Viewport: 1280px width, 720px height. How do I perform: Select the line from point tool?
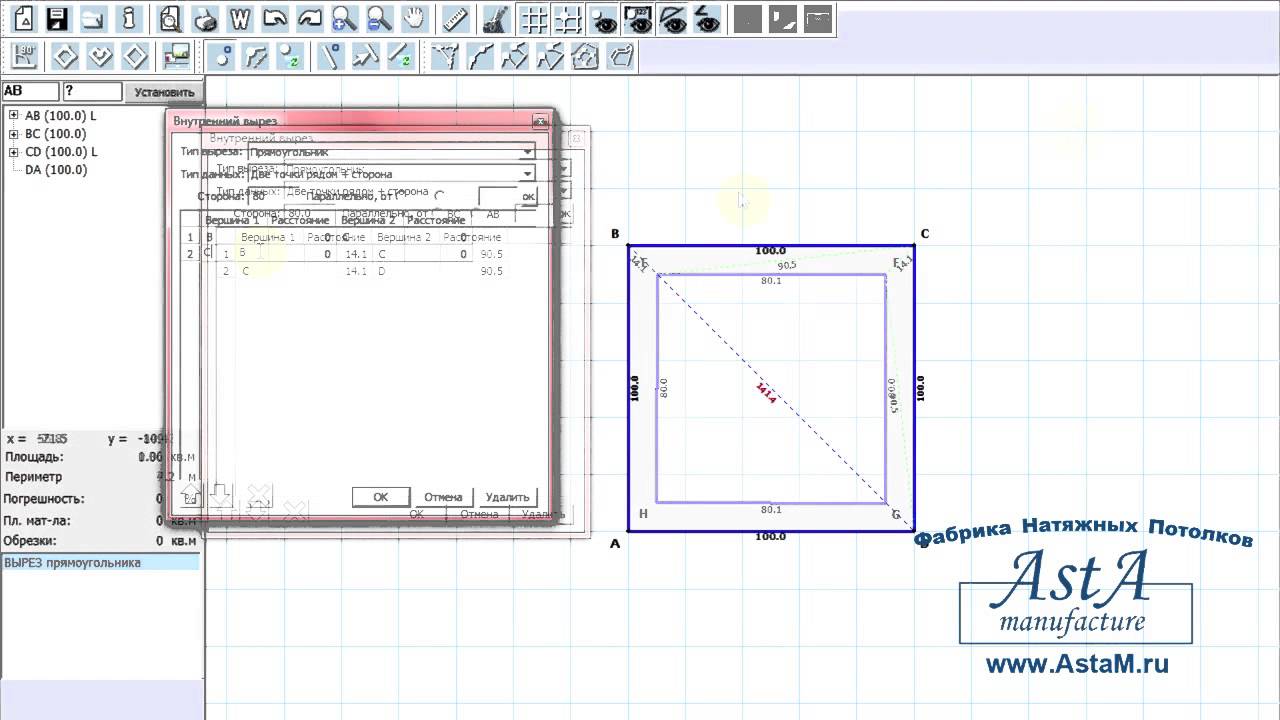[331, 55]
